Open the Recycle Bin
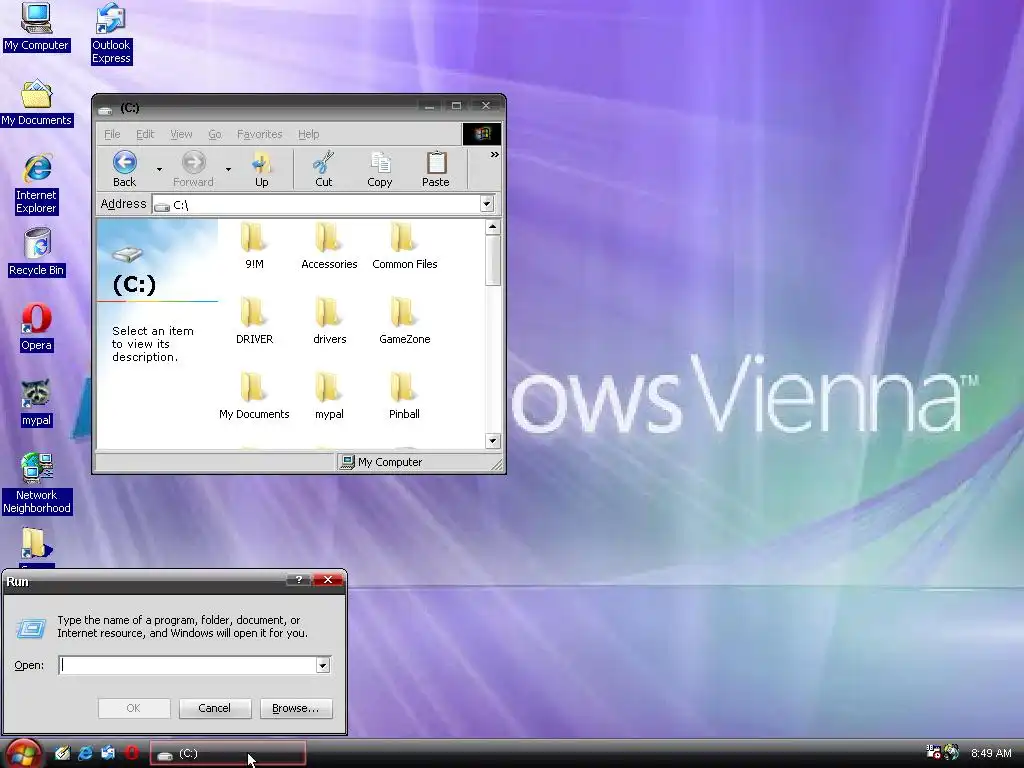 click(x=37, y=252)
